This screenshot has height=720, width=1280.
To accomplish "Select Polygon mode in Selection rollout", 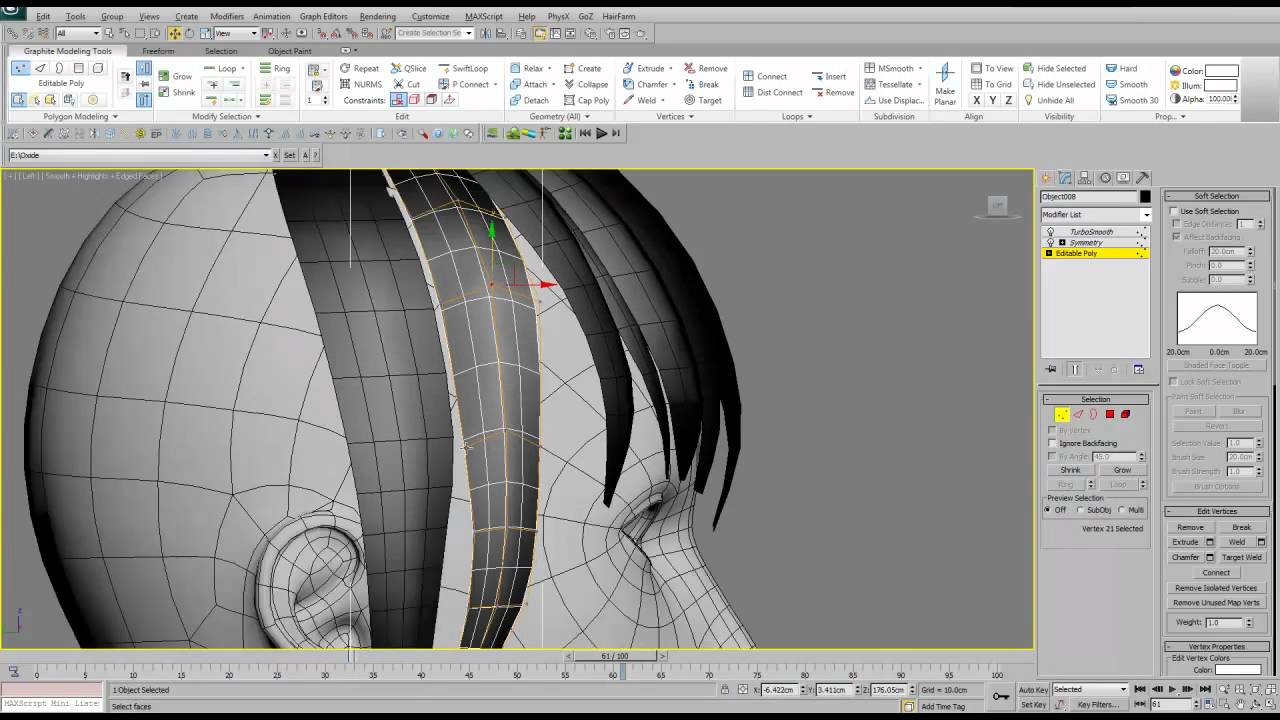I will click(x=1109, y=414).
